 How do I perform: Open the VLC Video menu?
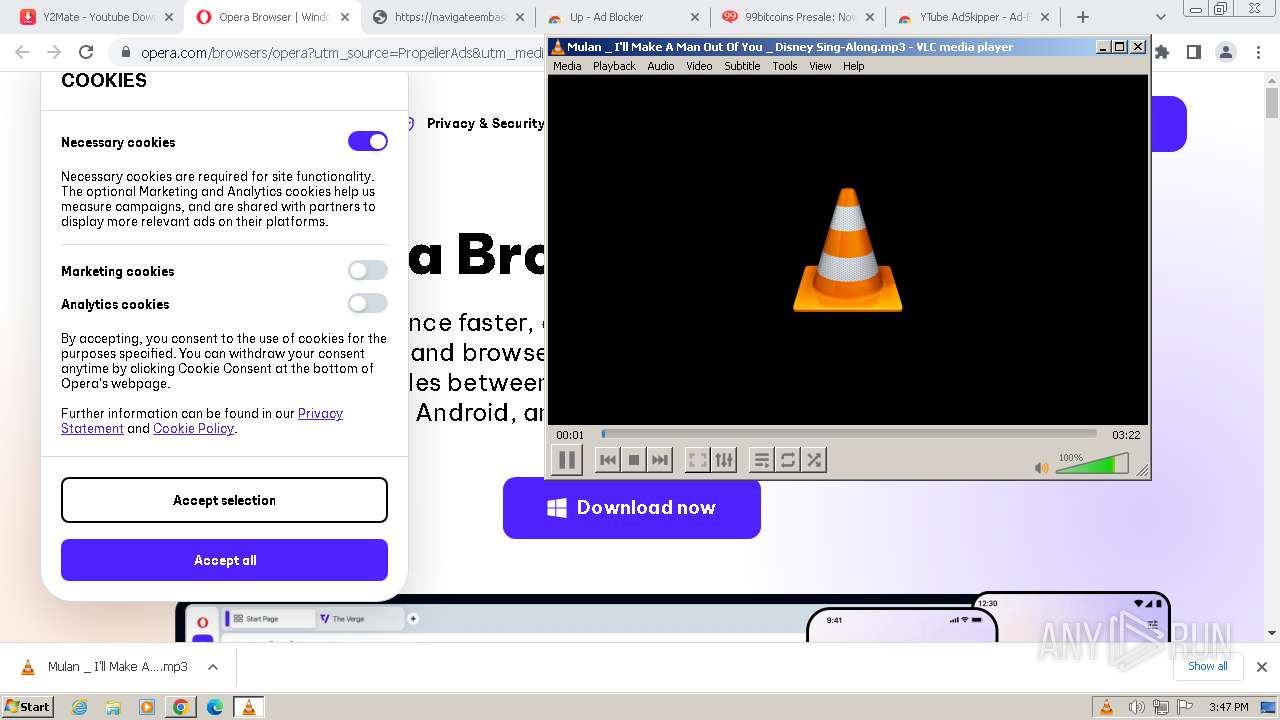[699, 66]
